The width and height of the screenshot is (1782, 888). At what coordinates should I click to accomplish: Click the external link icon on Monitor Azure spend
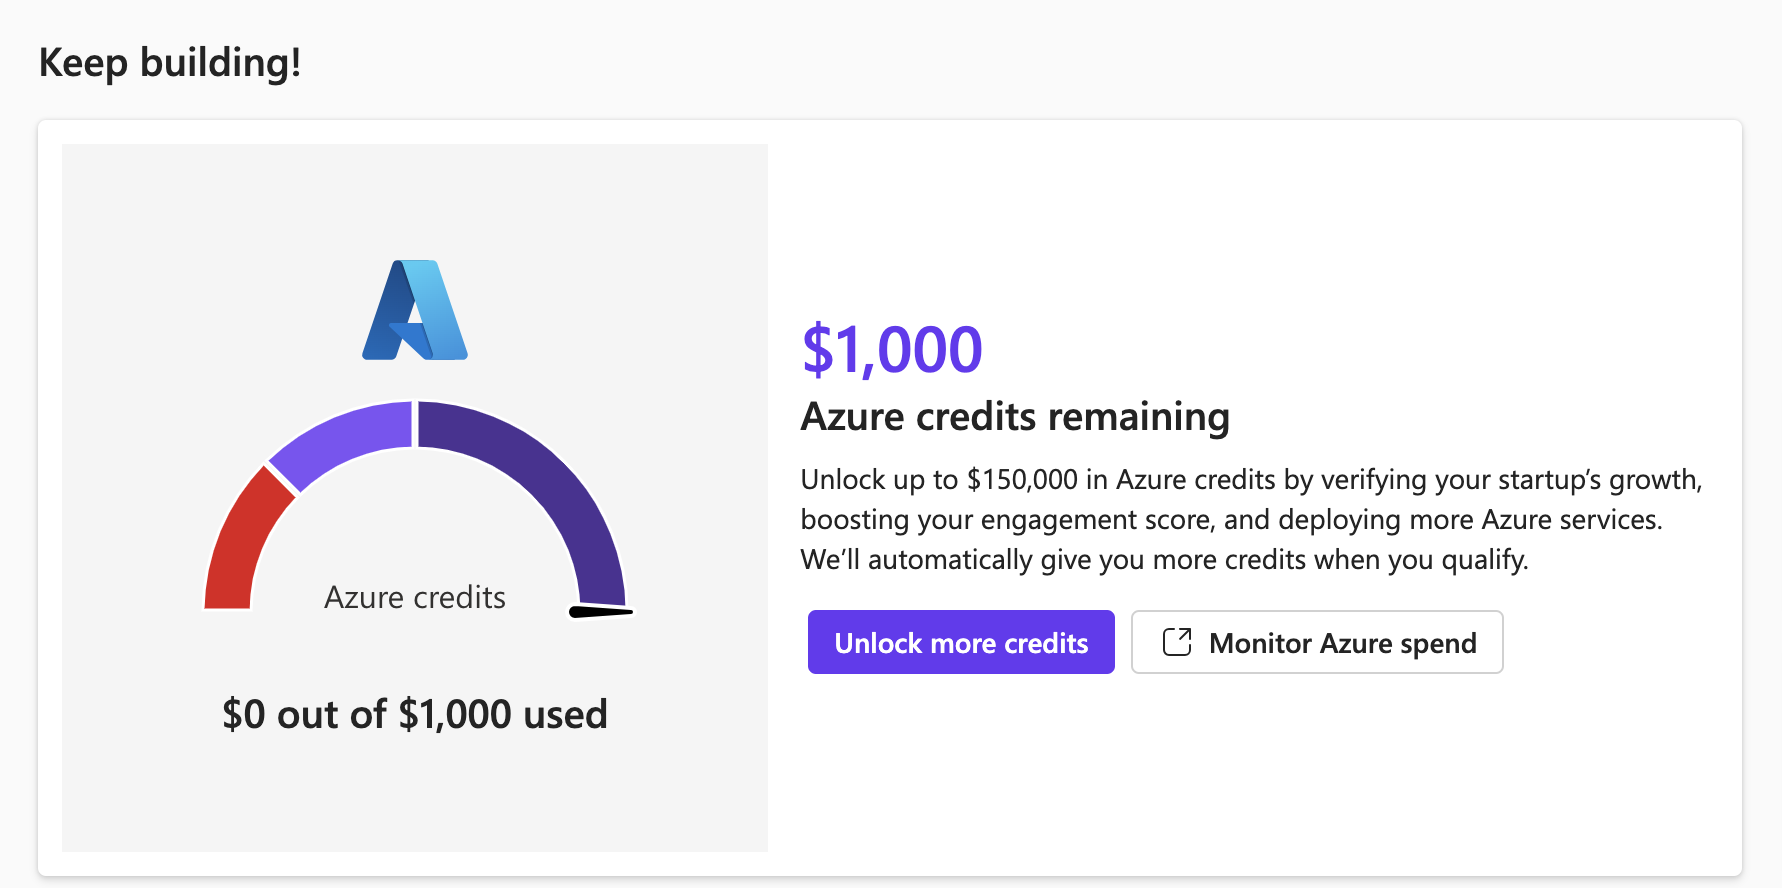coord(1177,642)
